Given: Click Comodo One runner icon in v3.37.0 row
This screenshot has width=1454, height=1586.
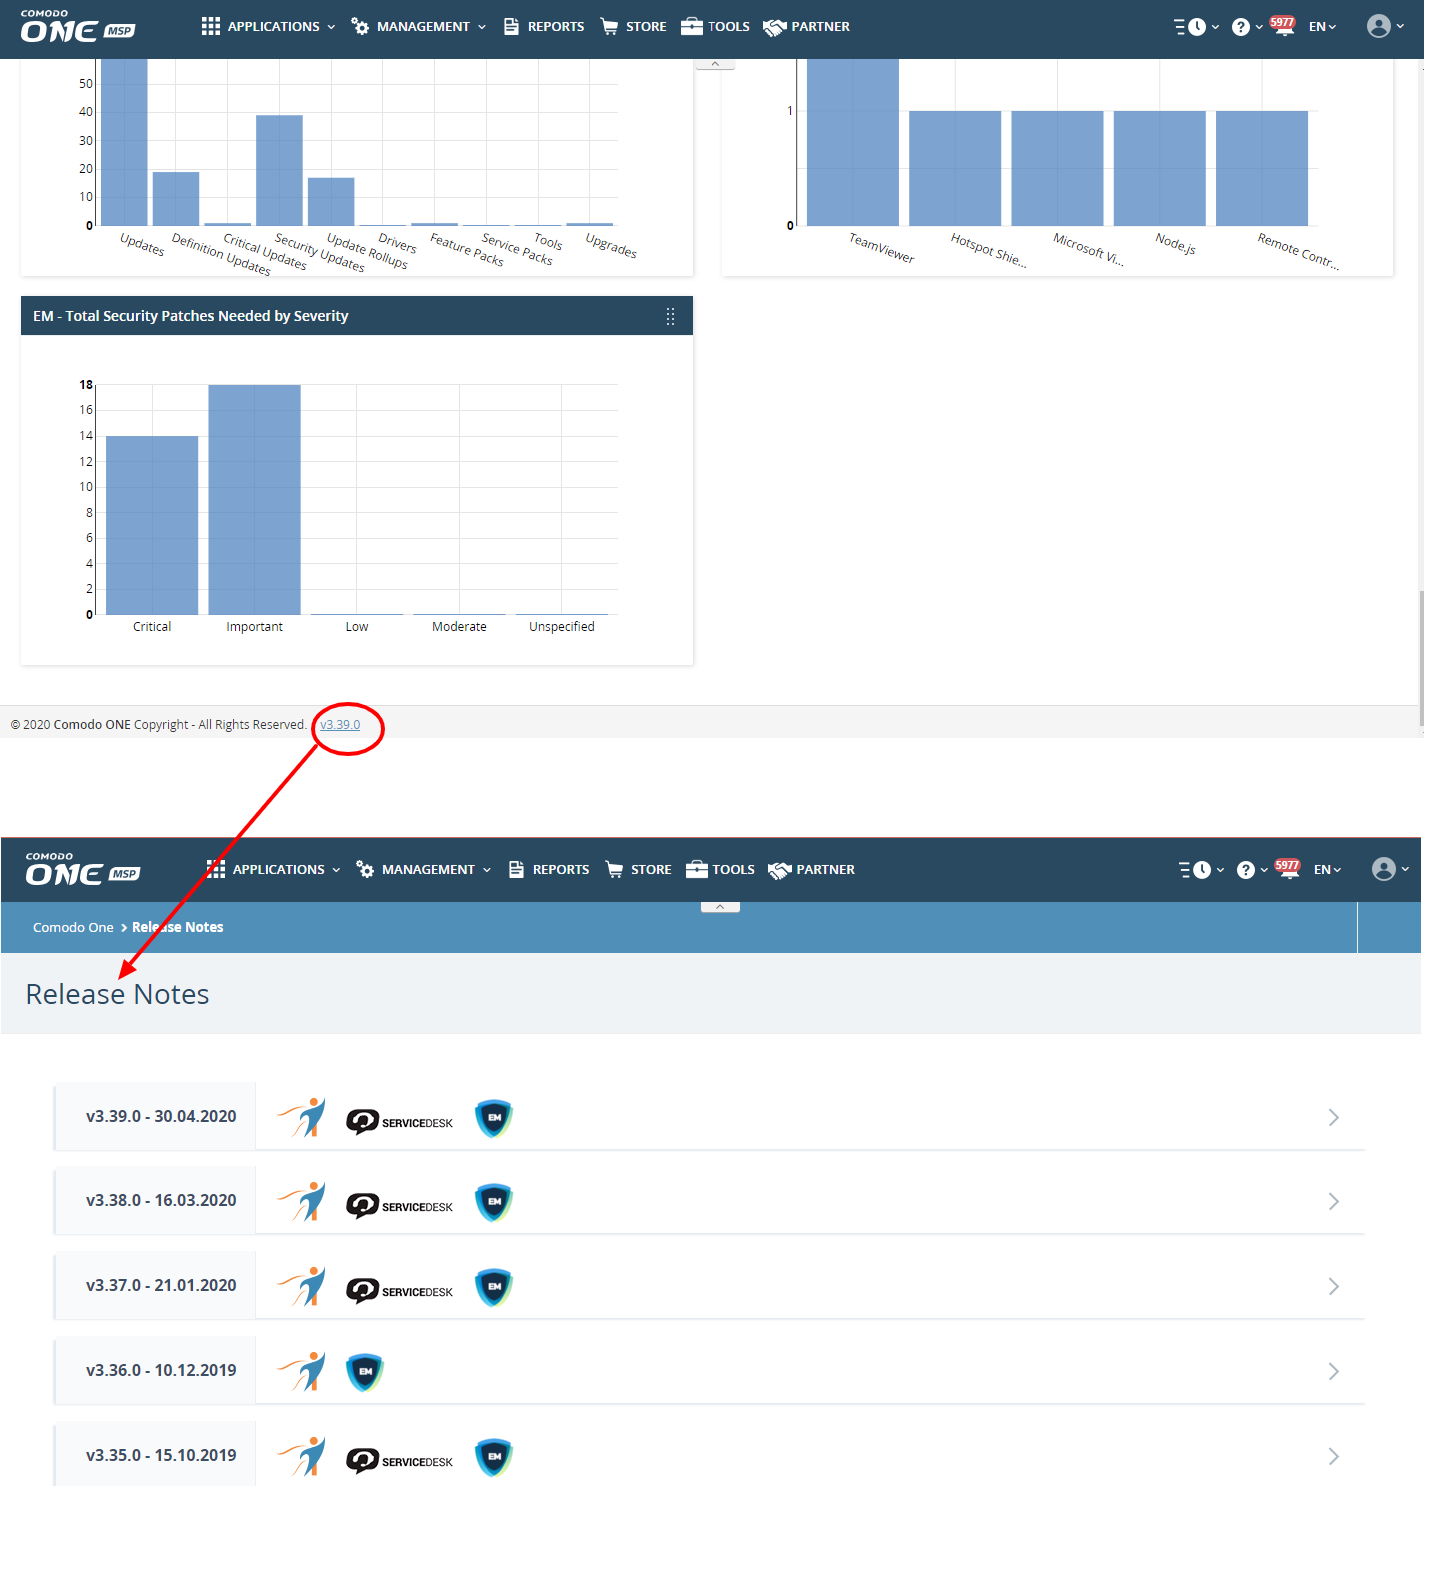Looking at the screenshot, I should coord(303,1287).
